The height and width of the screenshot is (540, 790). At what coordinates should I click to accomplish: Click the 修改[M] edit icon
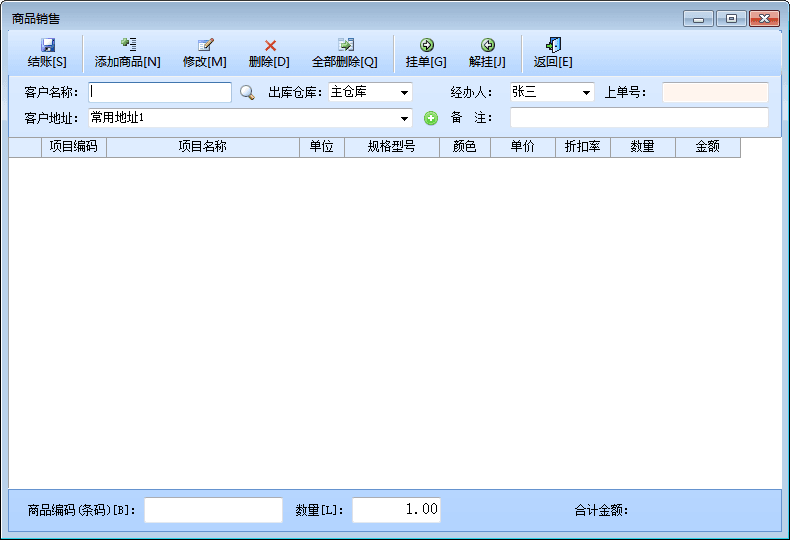(205, 45)
